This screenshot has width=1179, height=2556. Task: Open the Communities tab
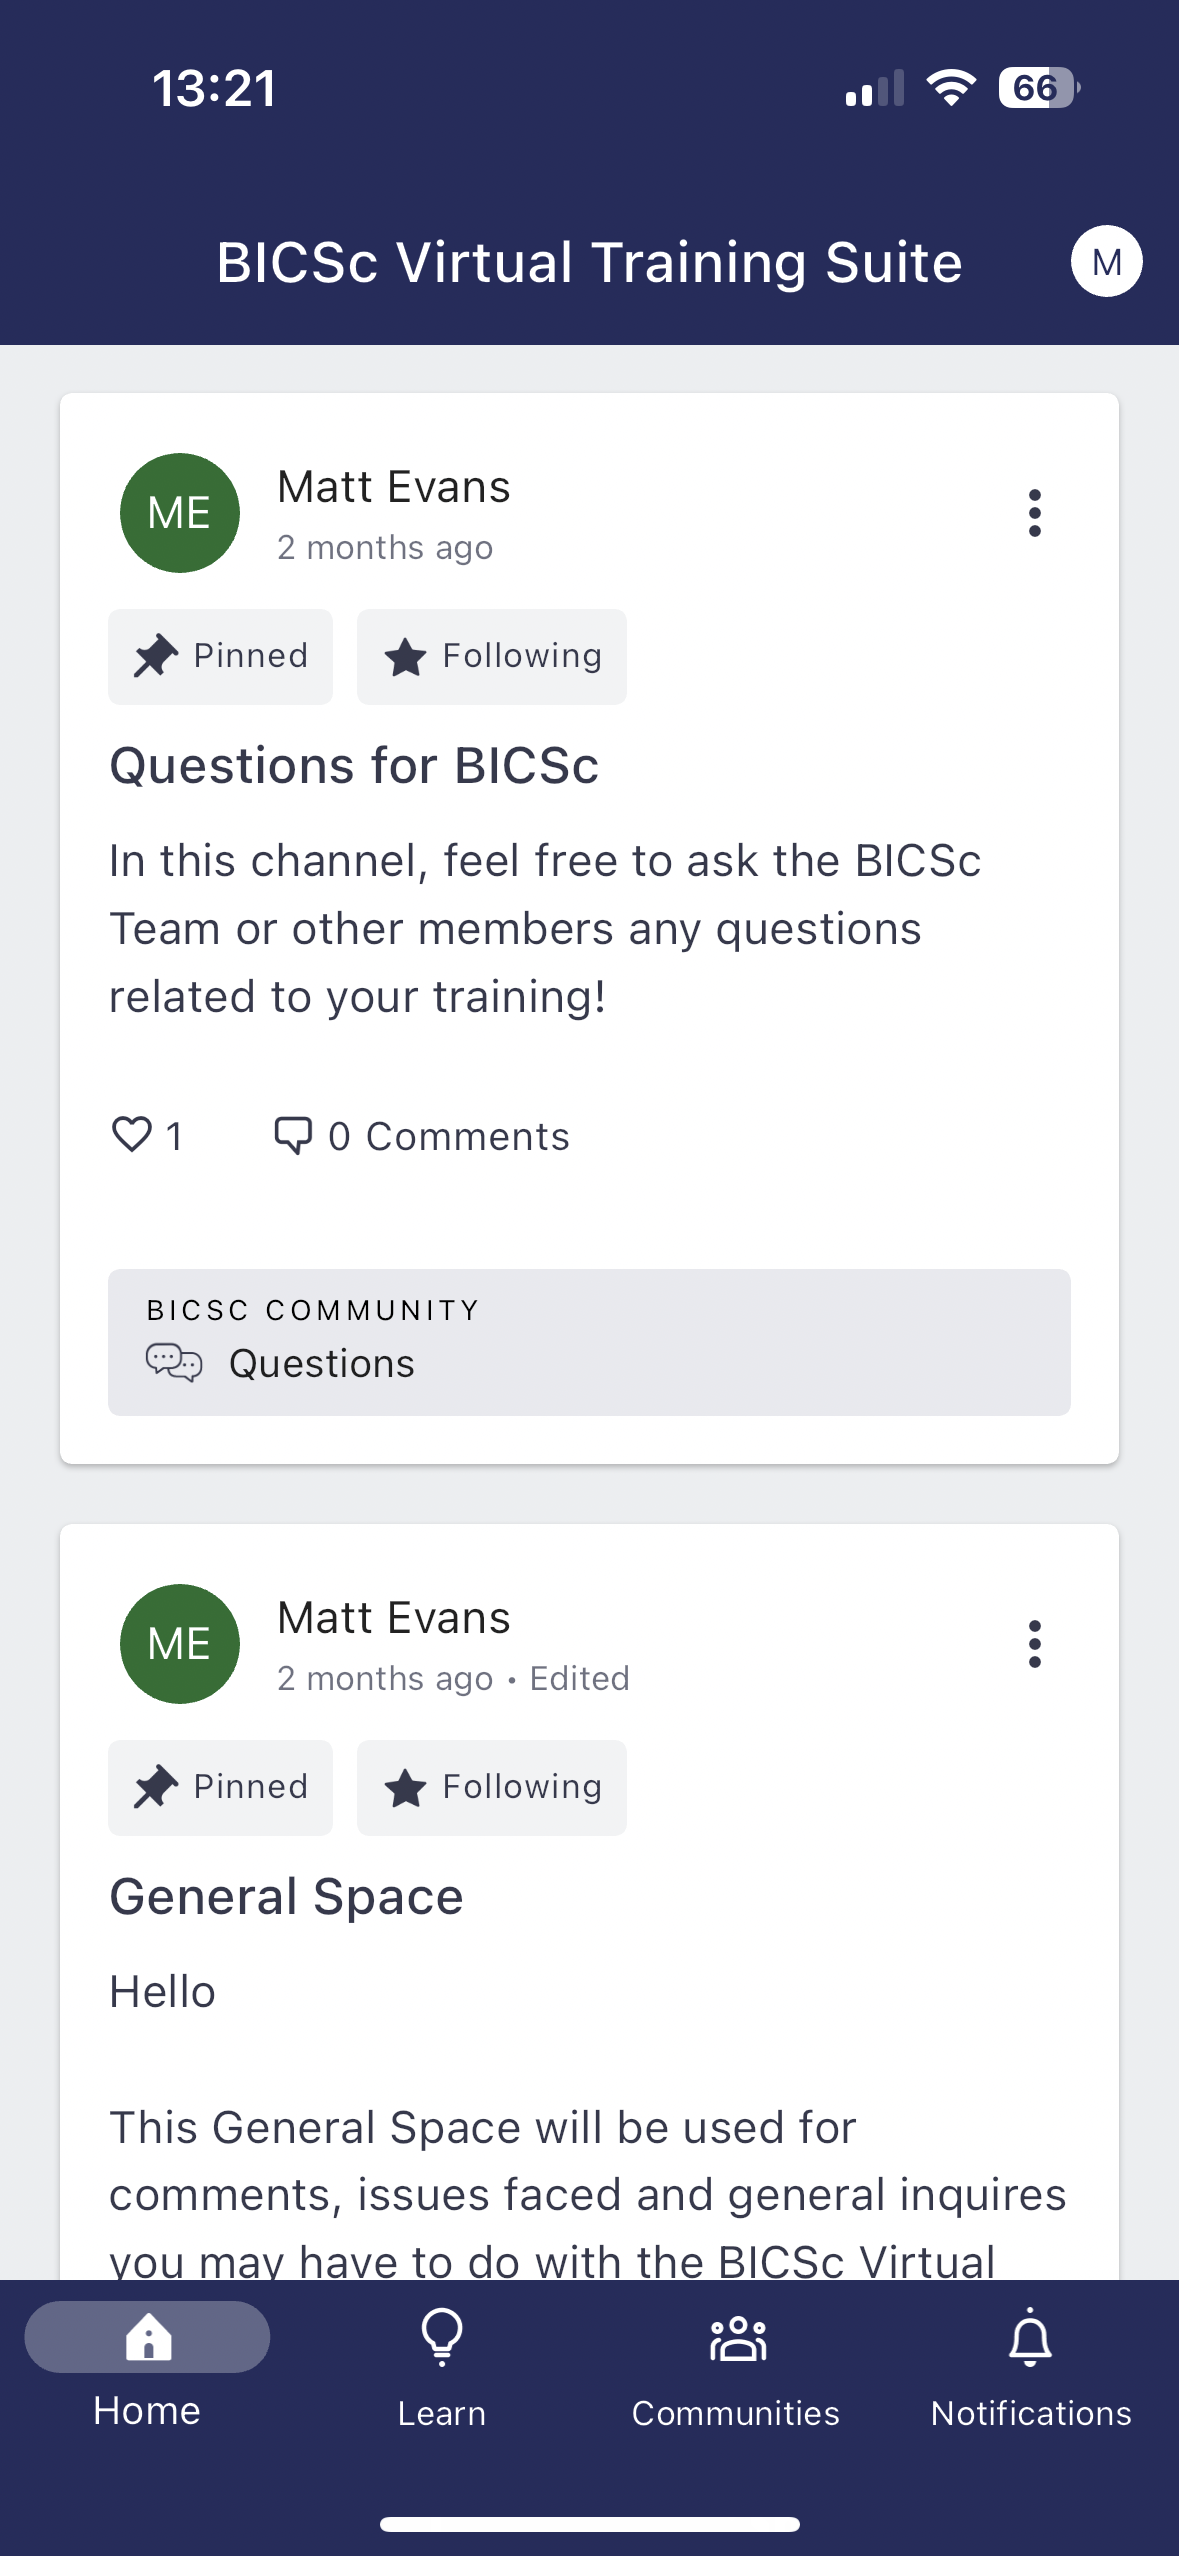736,2368
